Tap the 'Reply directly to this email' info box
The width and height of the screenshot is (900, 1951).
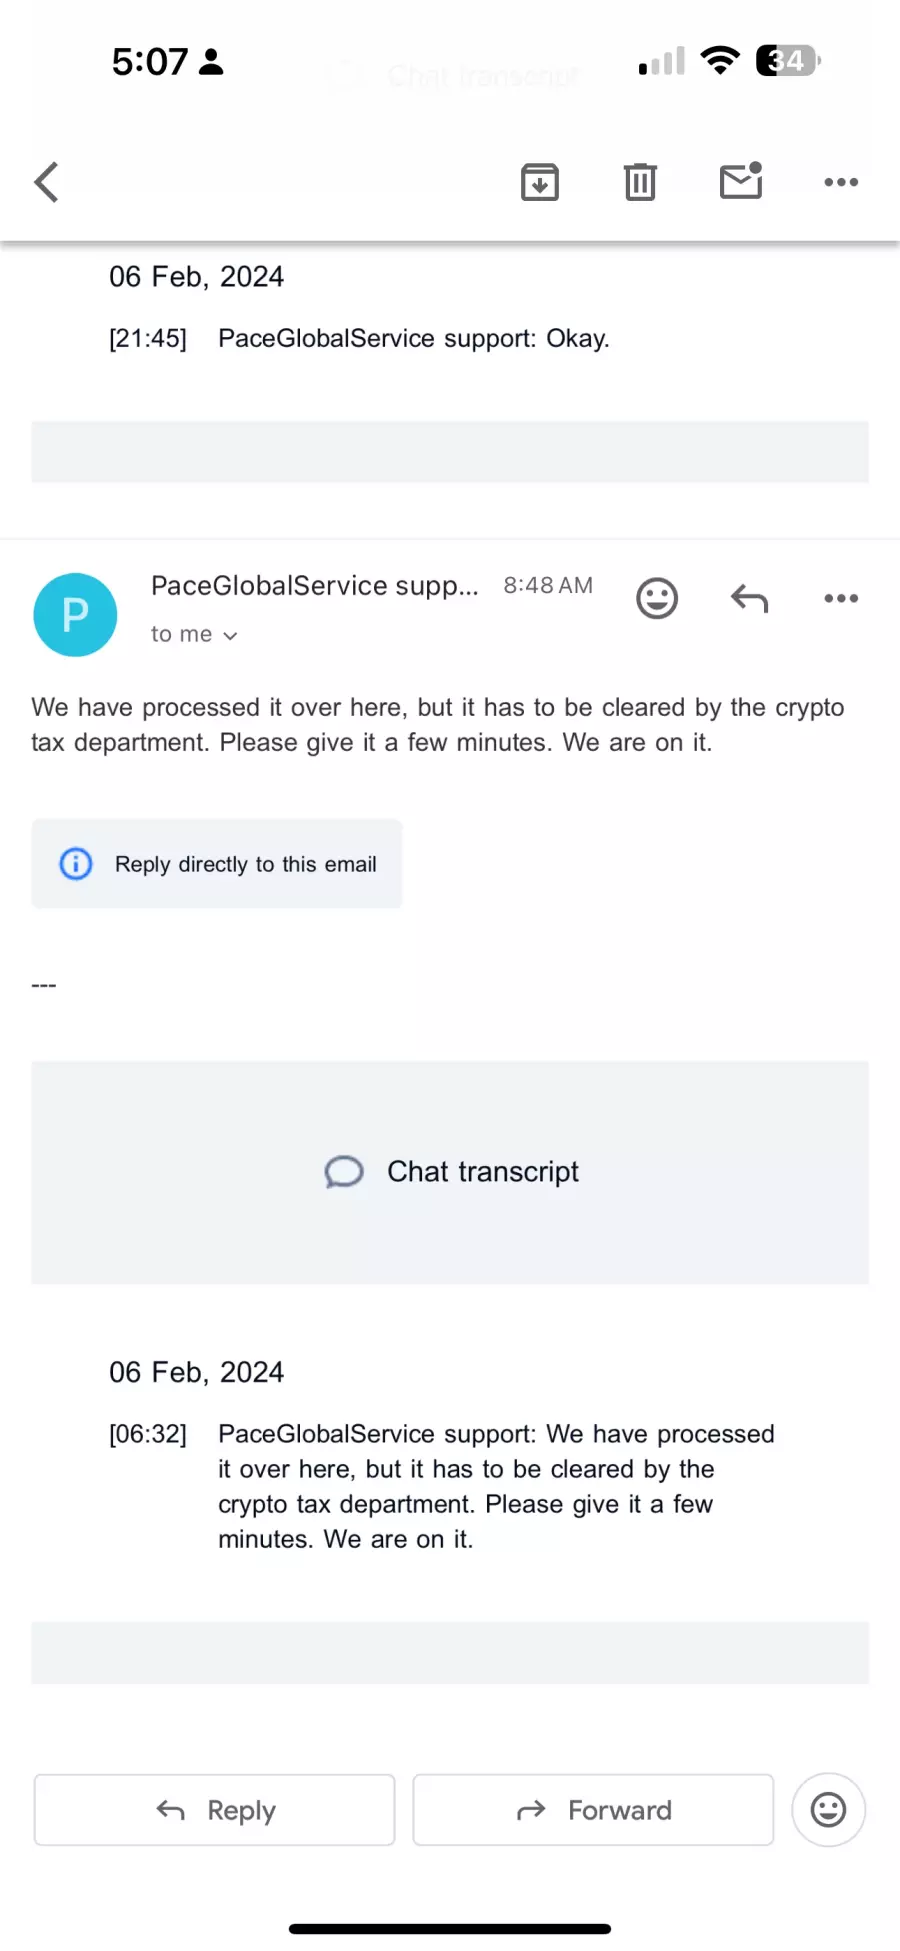pyautogui.click(x=217, y=864)
